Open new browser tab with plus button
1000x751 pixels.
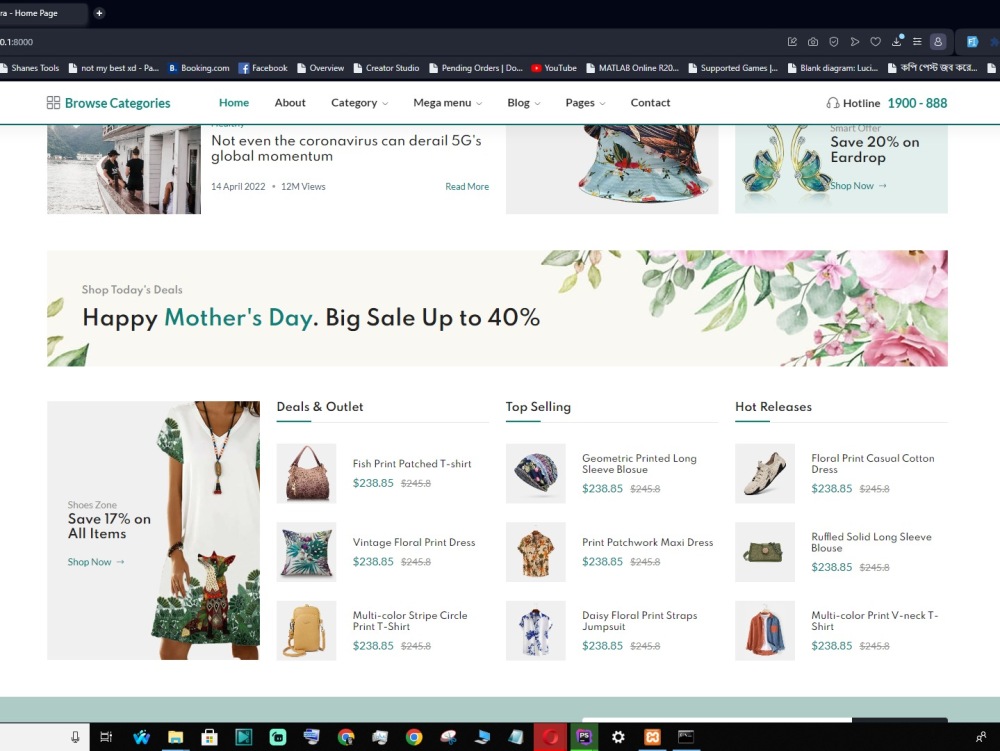click(x=99, y=13)
